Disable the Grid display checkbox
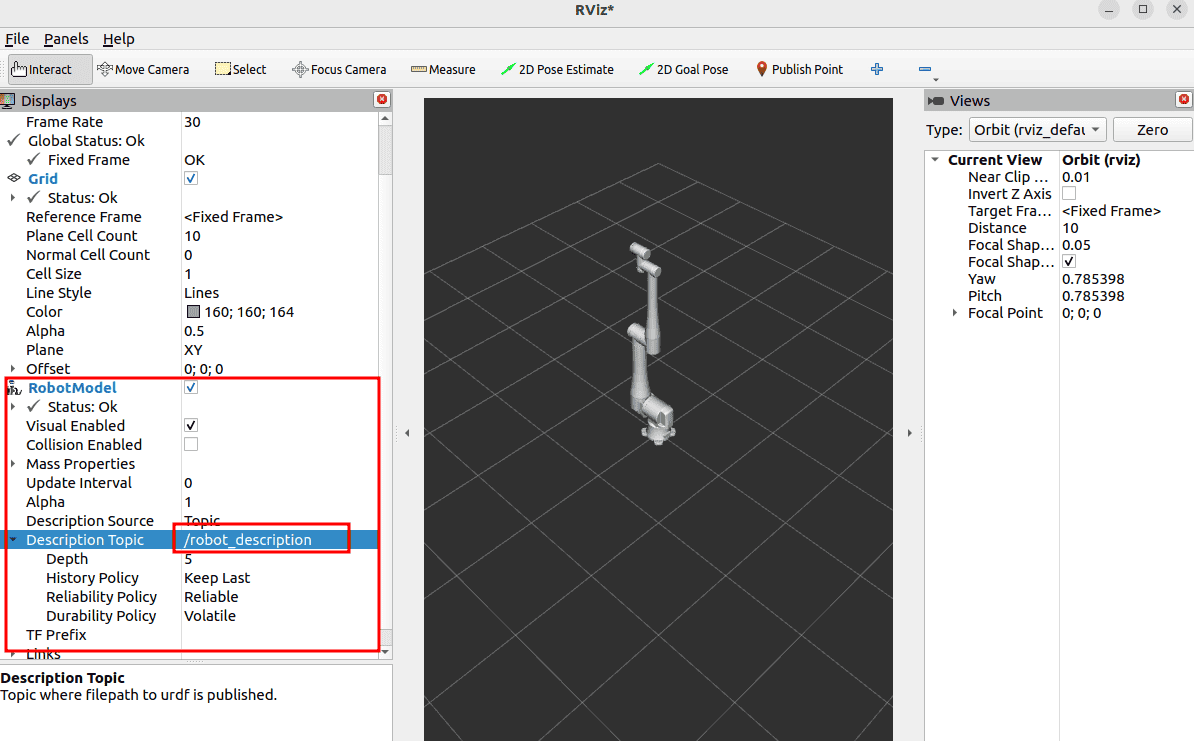Image resolution: width=1194 pixels, height=741 pixels. tap(191, 178)
